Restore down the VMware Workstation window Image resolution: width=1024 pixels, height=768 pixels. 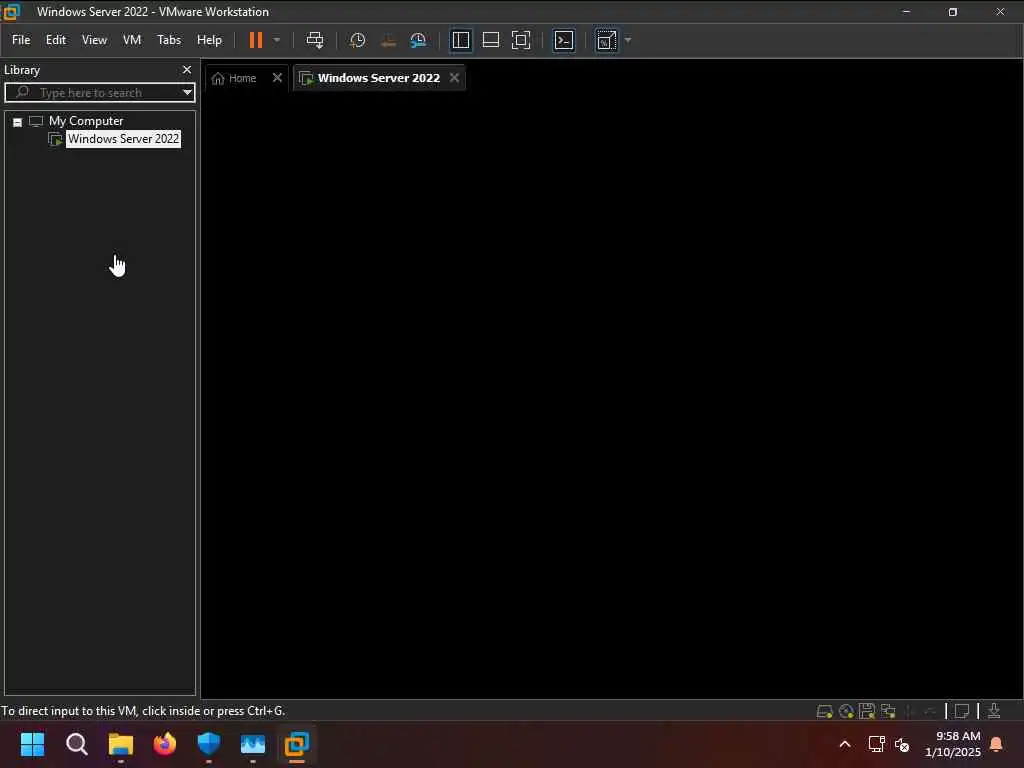(x=953, y=12)
